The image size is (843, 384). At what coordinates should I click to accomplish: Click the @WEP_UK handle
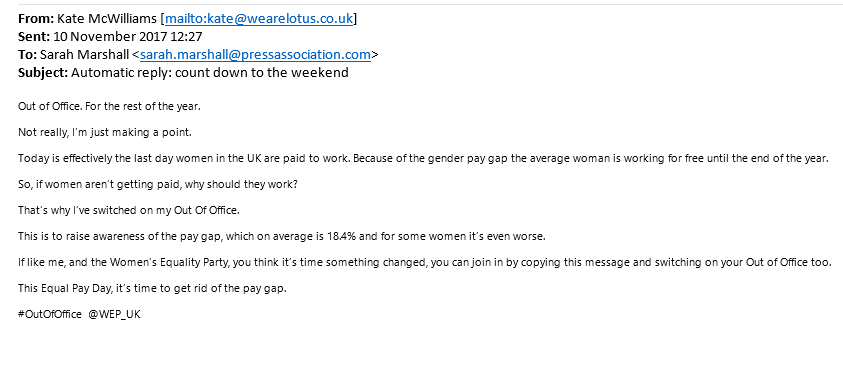click(114, 315)
